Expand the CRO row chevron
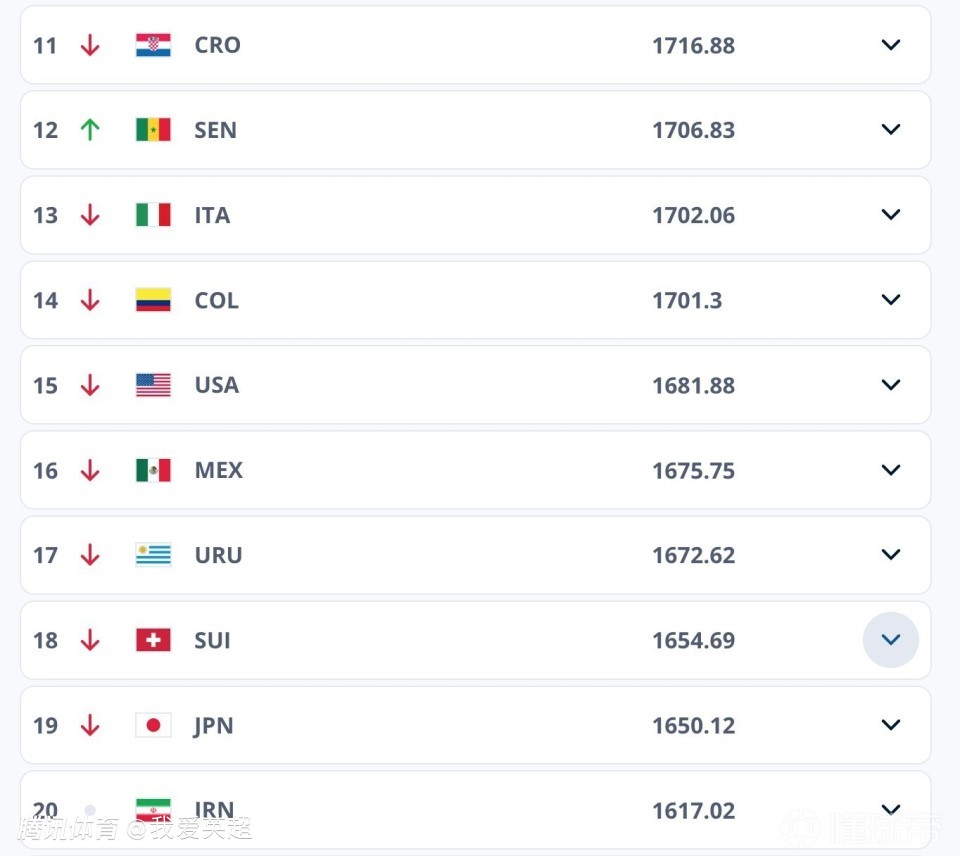Viewport: 960px width, 856px height. coord(890,45)
